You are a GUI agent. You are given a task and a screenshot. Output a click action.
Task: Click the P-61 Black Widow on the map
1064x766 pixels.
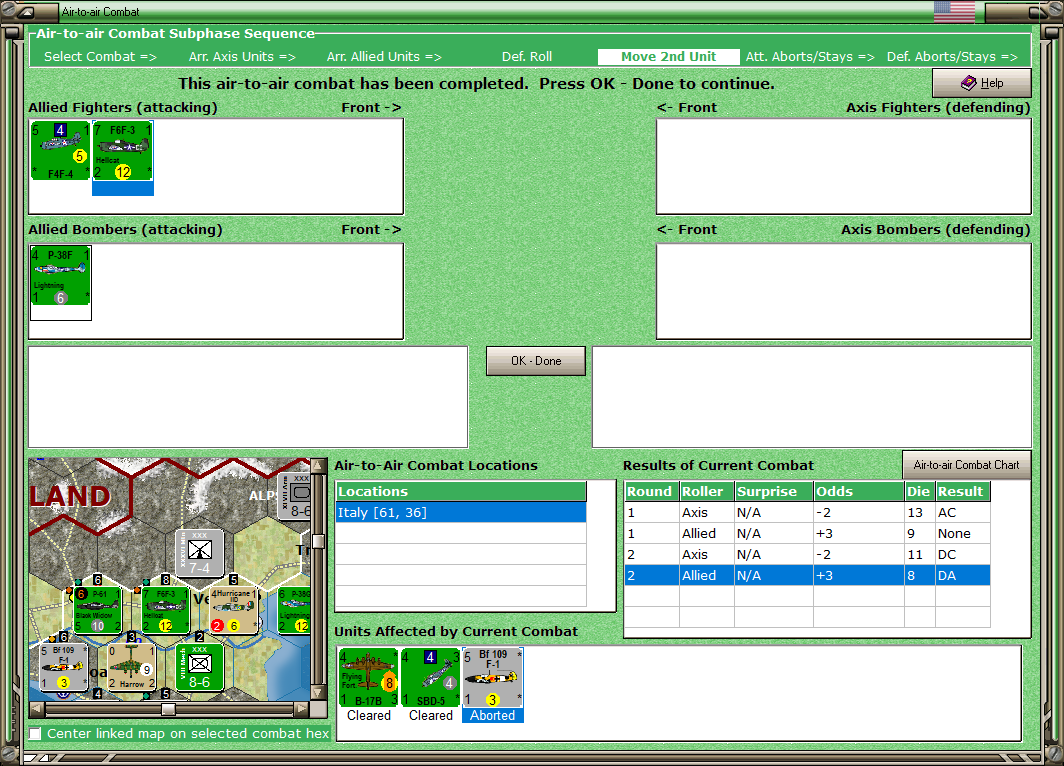point(97,610)
